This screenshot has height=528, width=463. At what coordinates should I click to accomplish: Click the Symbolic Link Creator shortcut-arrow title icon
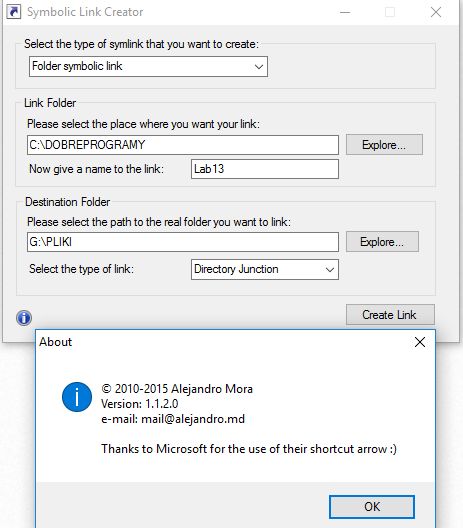tap(14, 12)
